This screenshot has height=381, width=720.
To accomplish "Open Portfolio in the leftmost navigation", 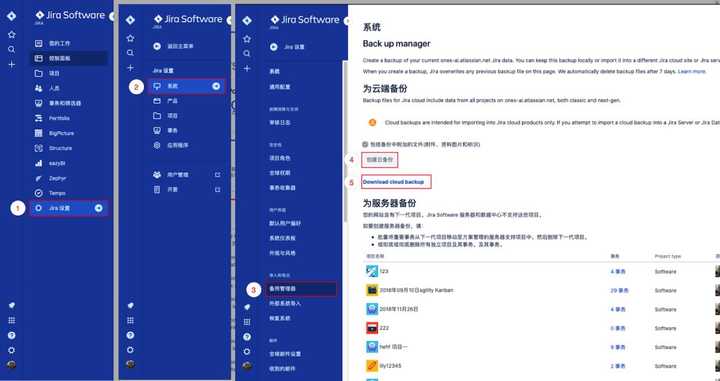I will point(59,118).
